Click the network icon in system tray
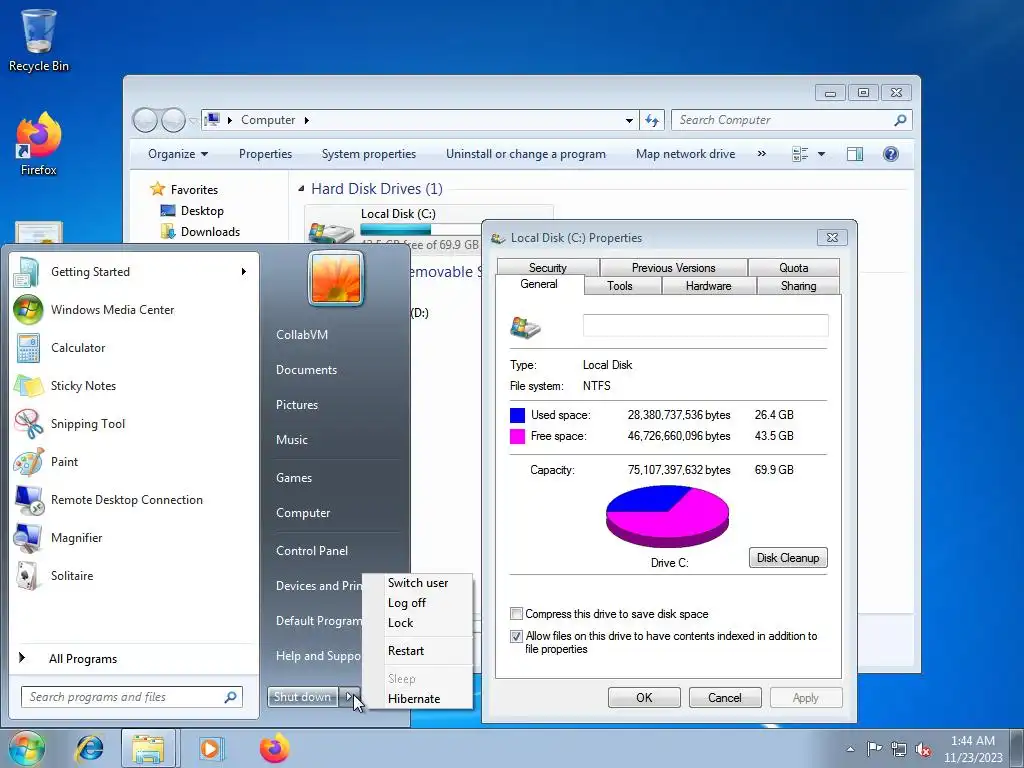This screenshot has width=1024, height=768. point(899,749)
